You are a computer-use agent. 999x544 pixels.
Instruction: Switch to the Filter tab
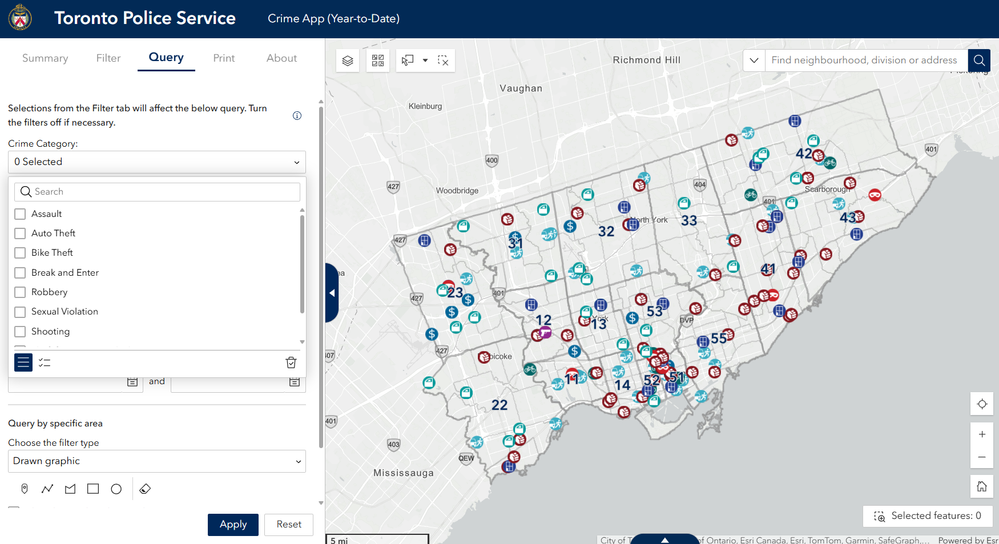pos(108,58)
